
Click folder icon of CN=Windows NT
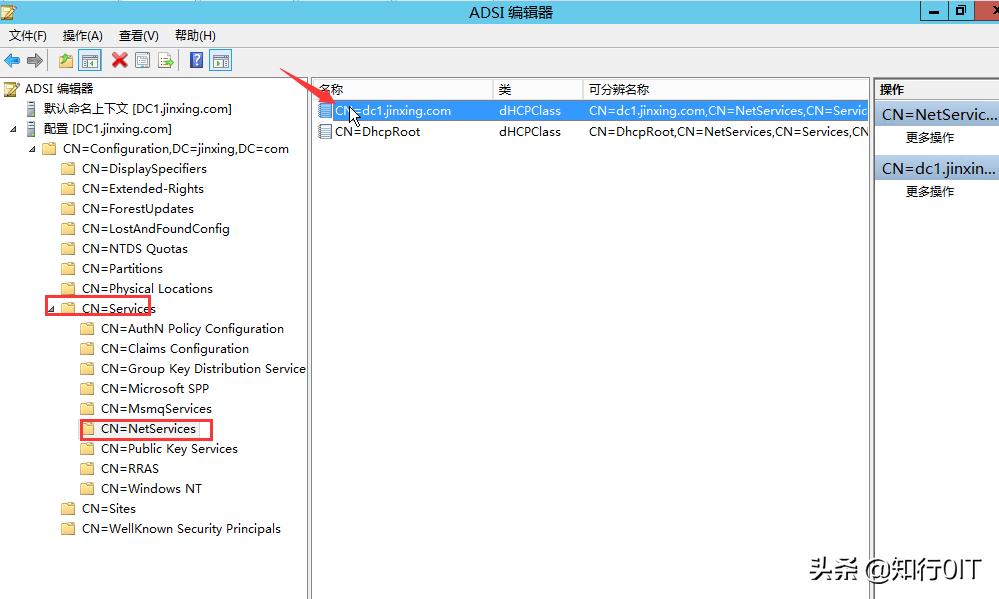pyautogui.click(x=87, y=489)
